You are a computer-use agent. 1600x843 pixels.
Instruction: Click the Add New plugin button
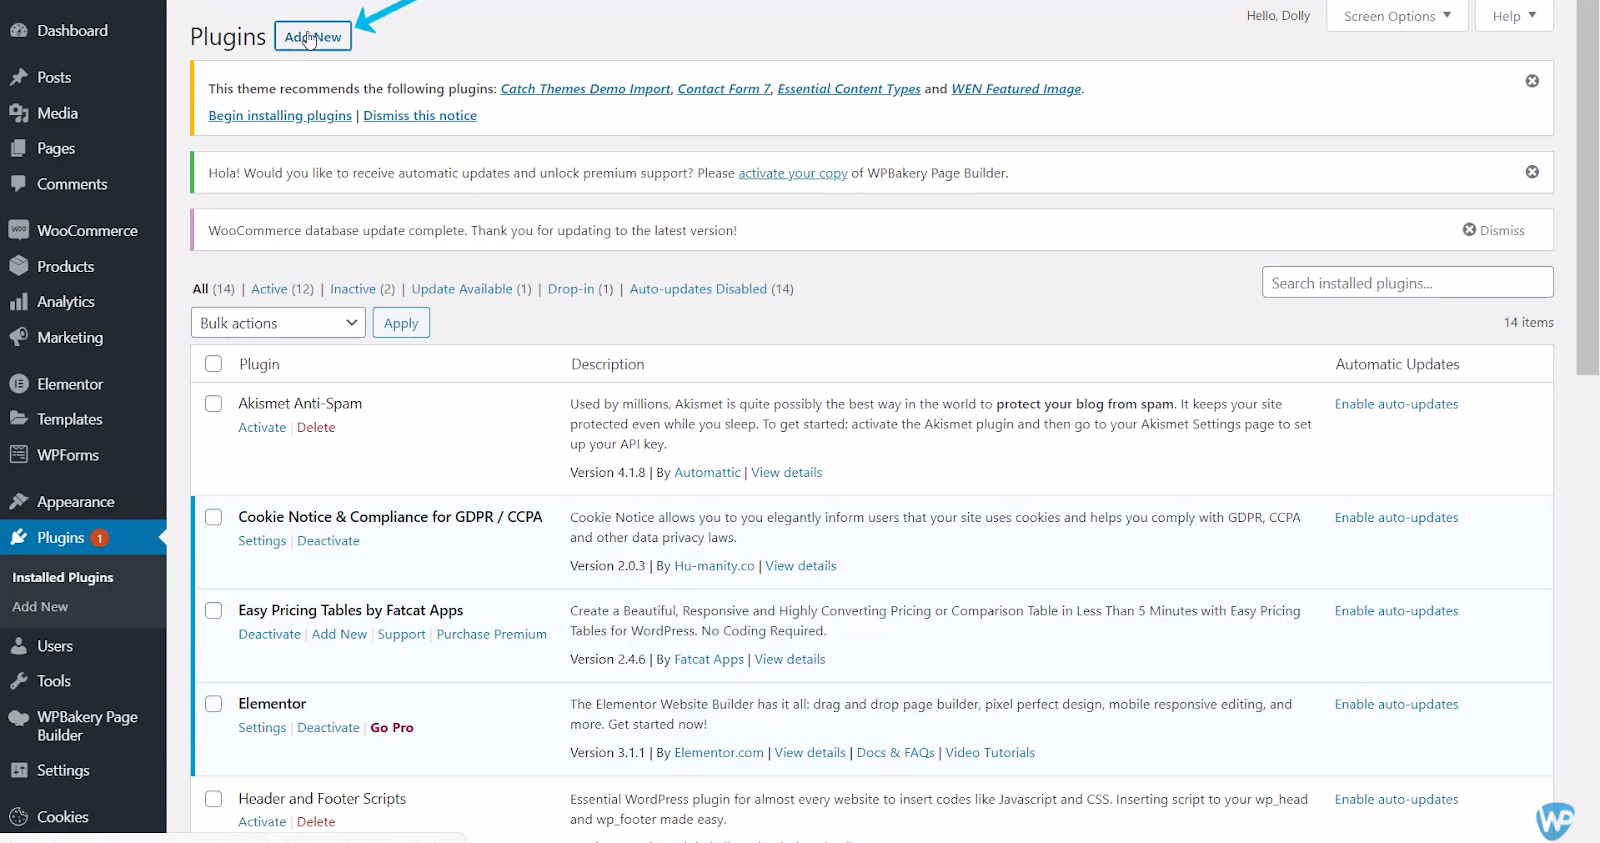(x=313, y=37)
